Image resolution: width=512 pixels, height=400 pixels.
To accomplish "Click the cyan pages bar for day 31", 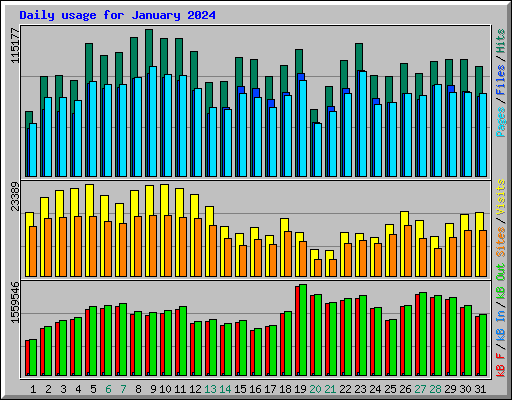I will pos(483,135).
